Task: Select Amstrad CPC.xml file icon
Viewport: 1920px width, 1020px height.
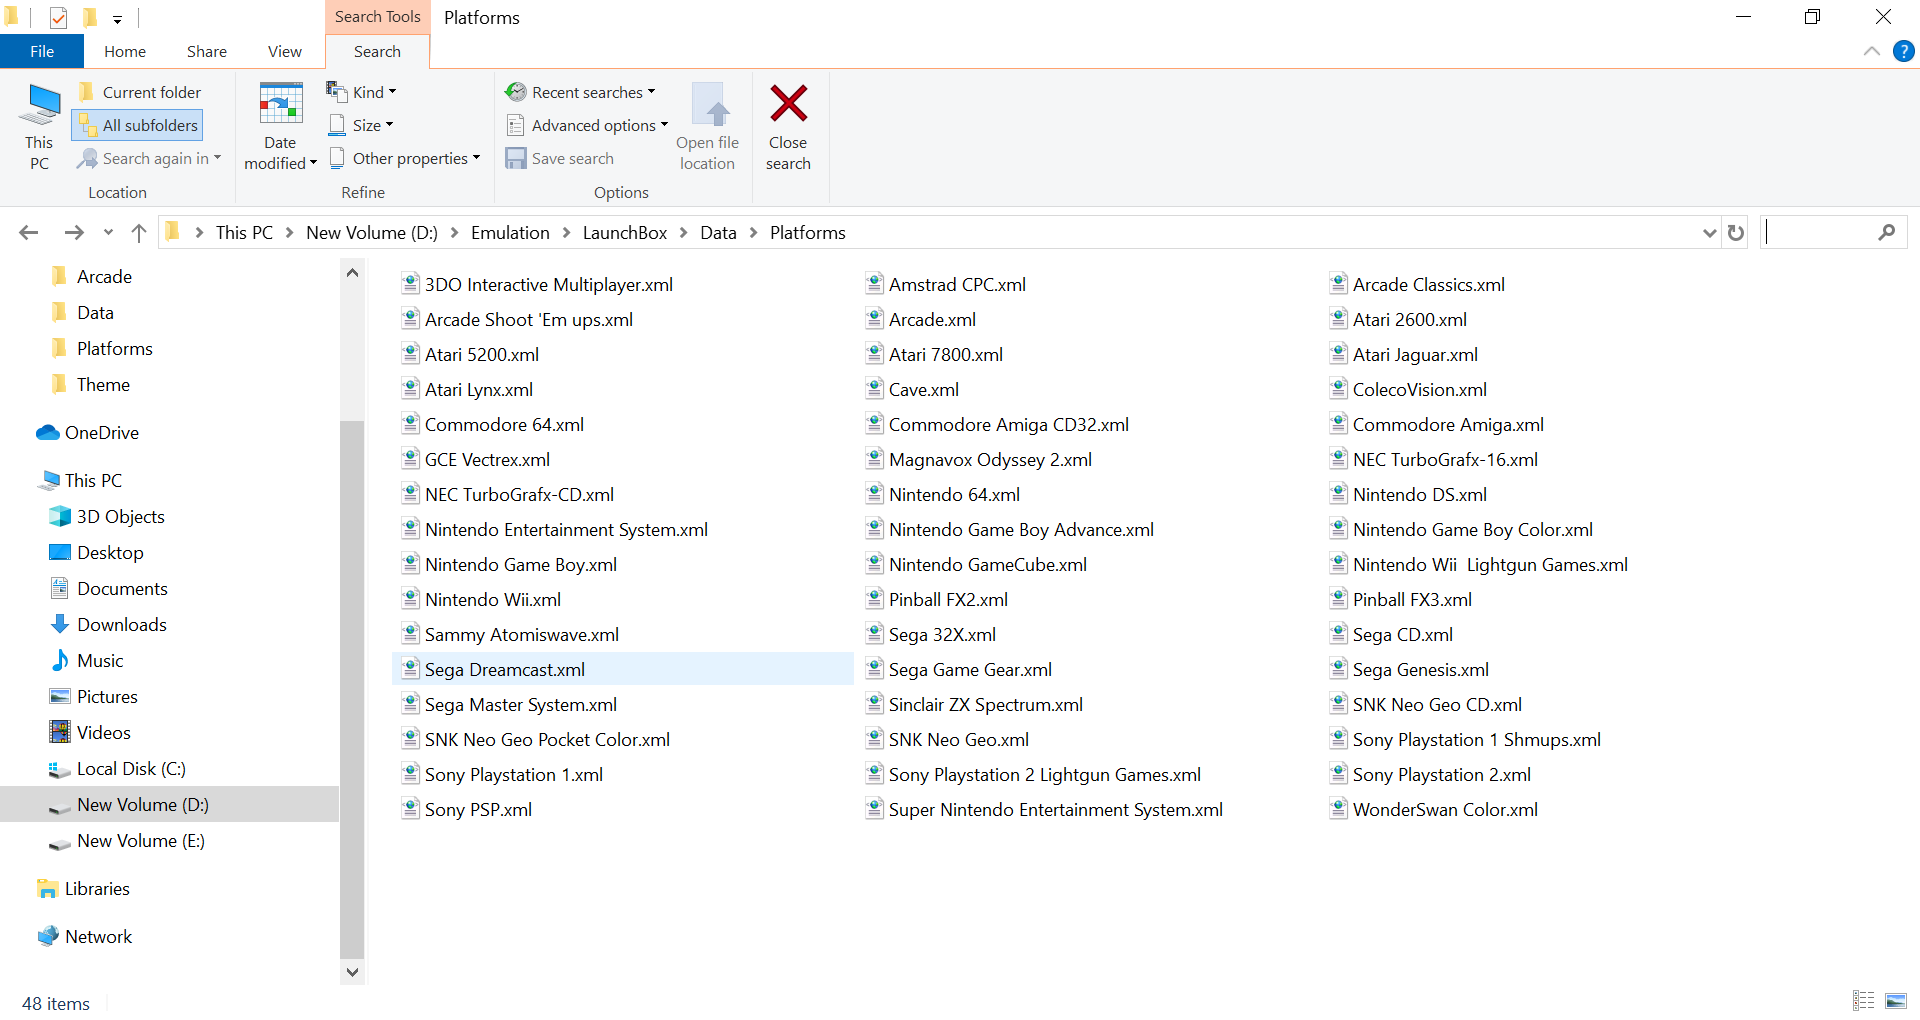Action: click(874, 284)
